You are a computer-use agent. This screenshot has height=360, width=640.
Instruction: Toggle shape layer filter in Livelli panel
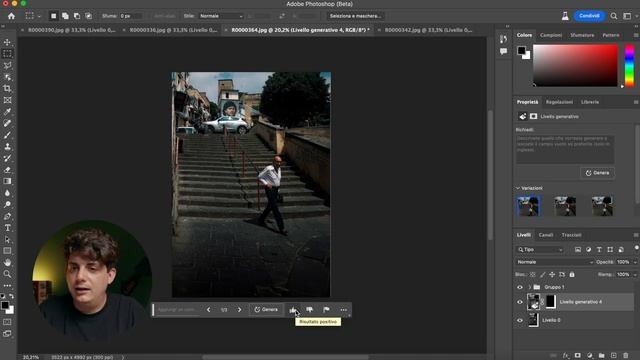[610, 249]
